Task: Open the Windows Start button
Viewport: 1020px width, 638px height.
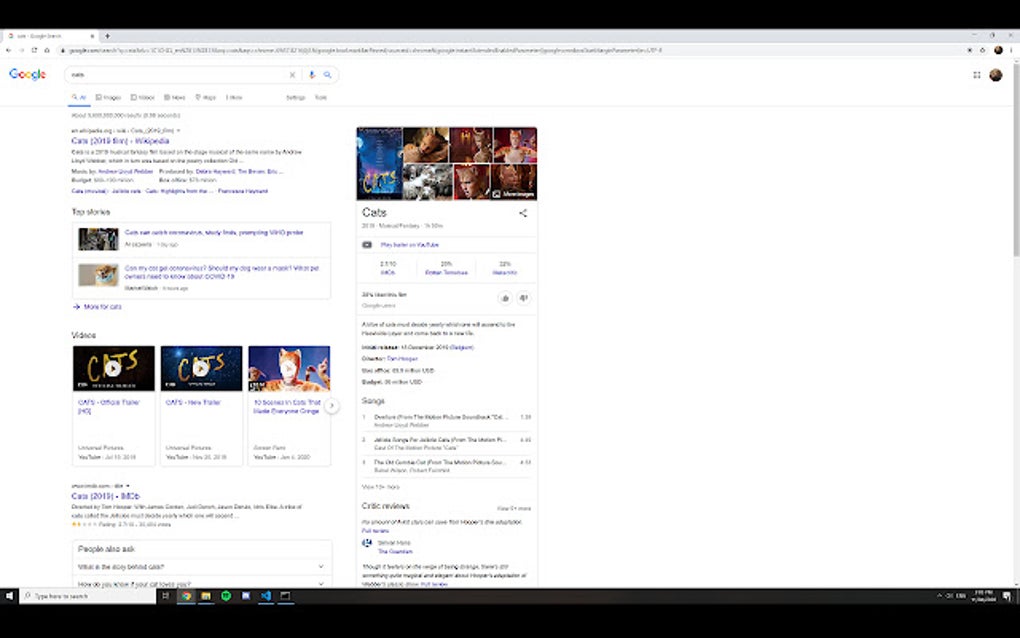Action: click(8, 595)
